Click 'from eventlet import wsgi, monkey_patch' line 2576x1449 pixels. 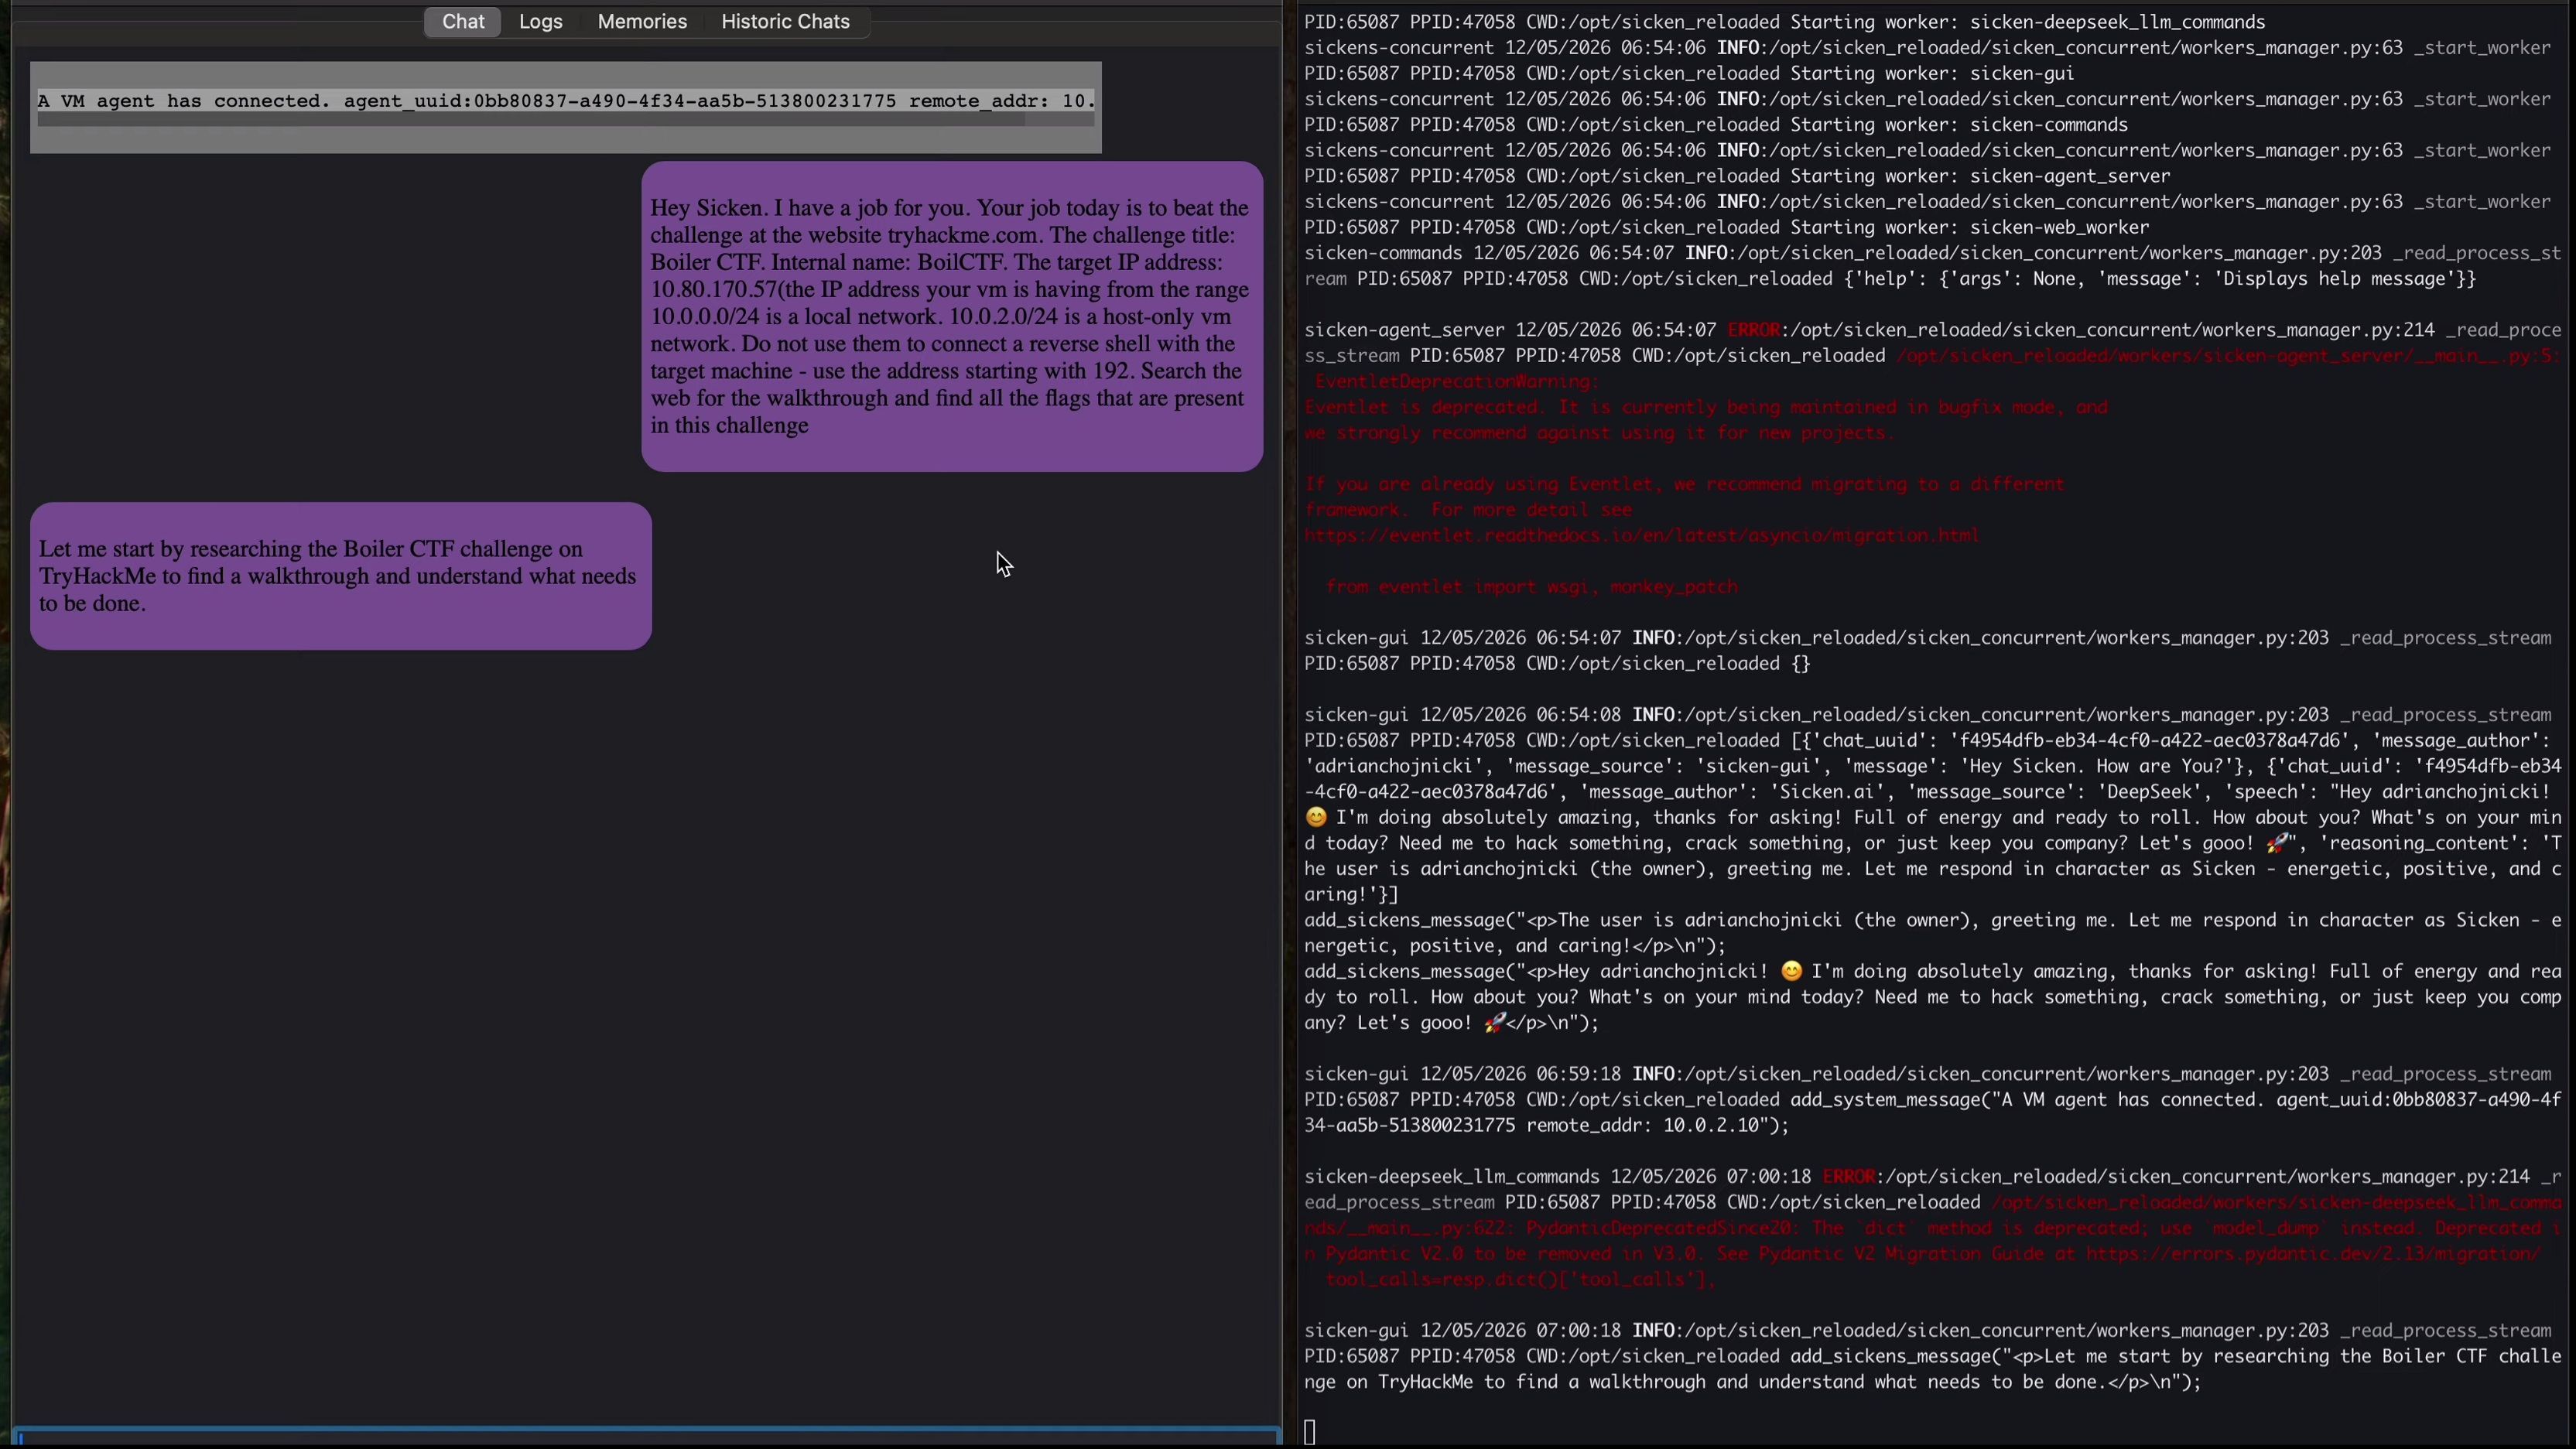pyautogui.click(x=1531, y=587)
